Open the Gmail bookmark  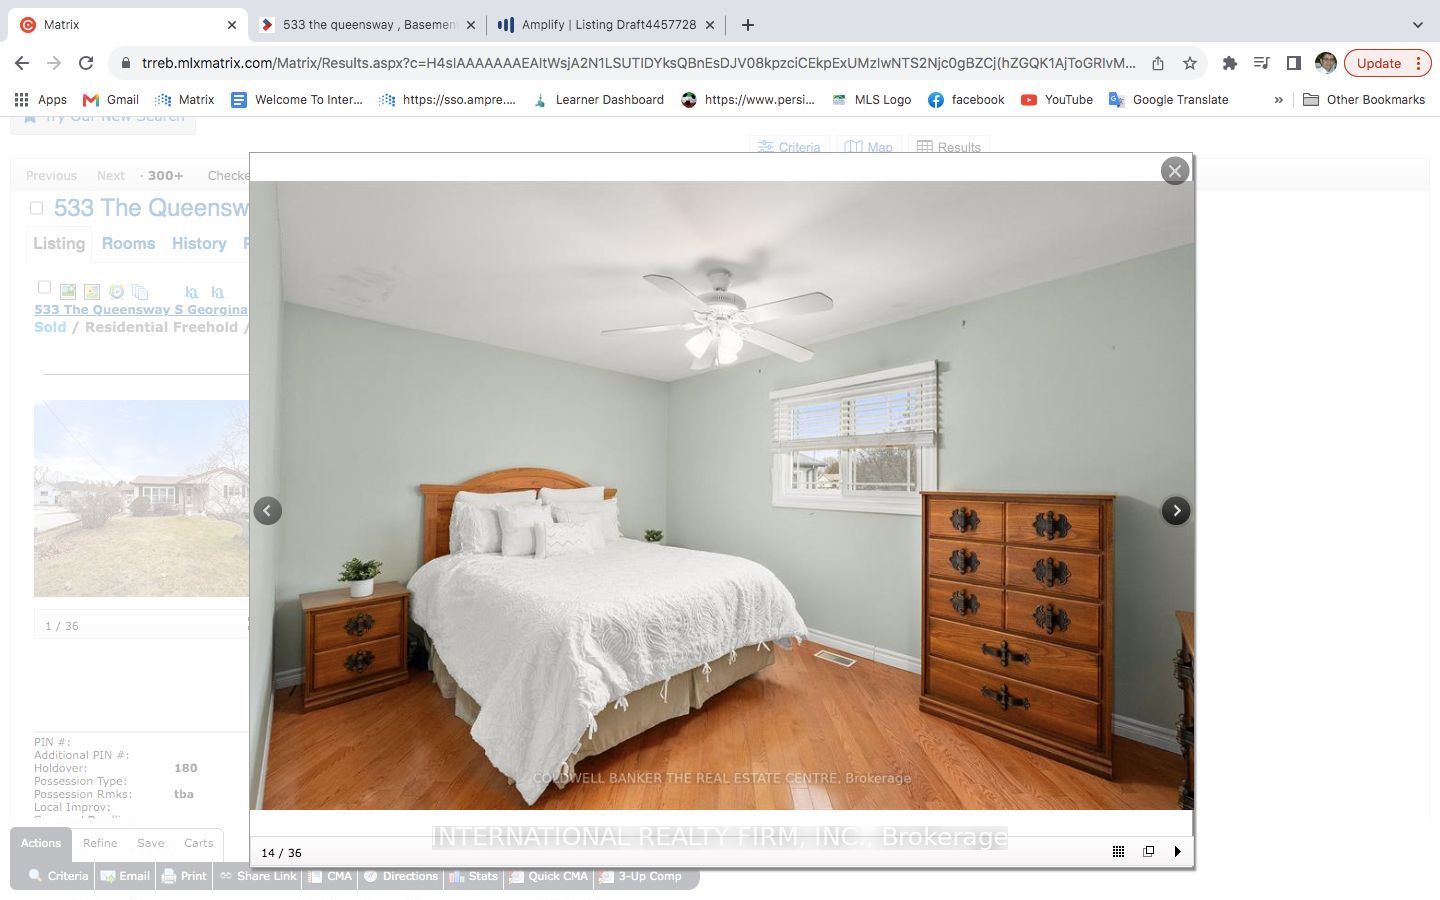111,100
